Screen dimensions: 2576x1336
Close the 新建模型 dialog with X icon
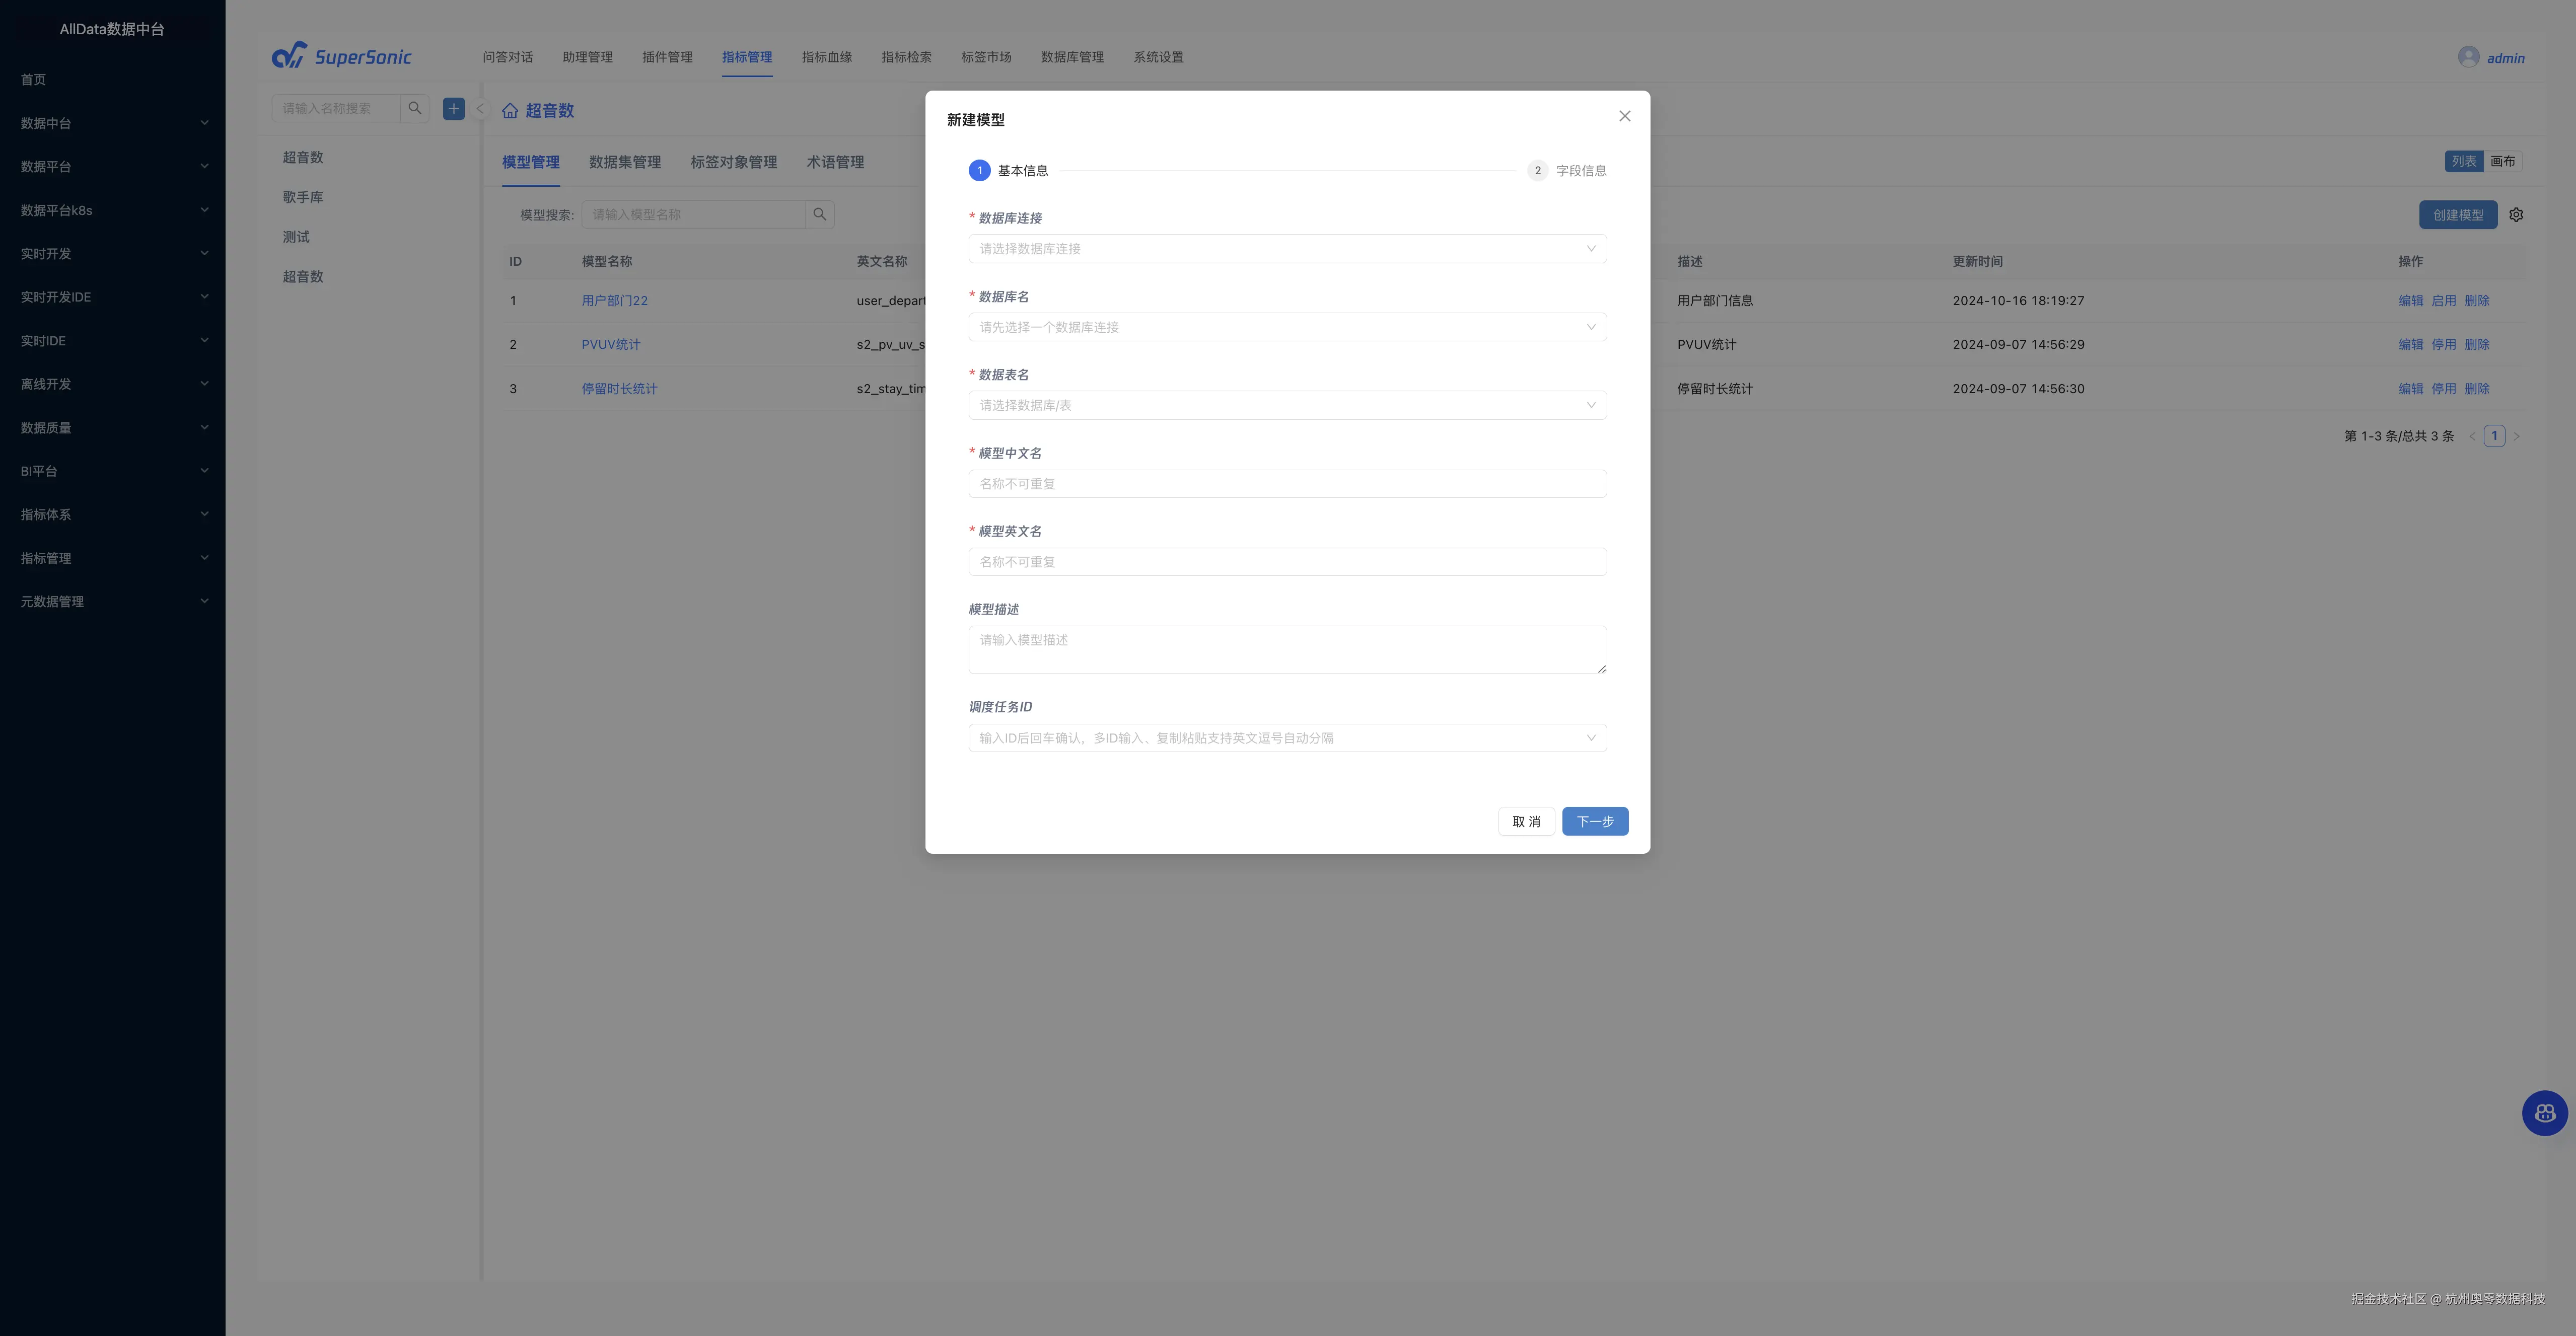(x=1624, y=116)
